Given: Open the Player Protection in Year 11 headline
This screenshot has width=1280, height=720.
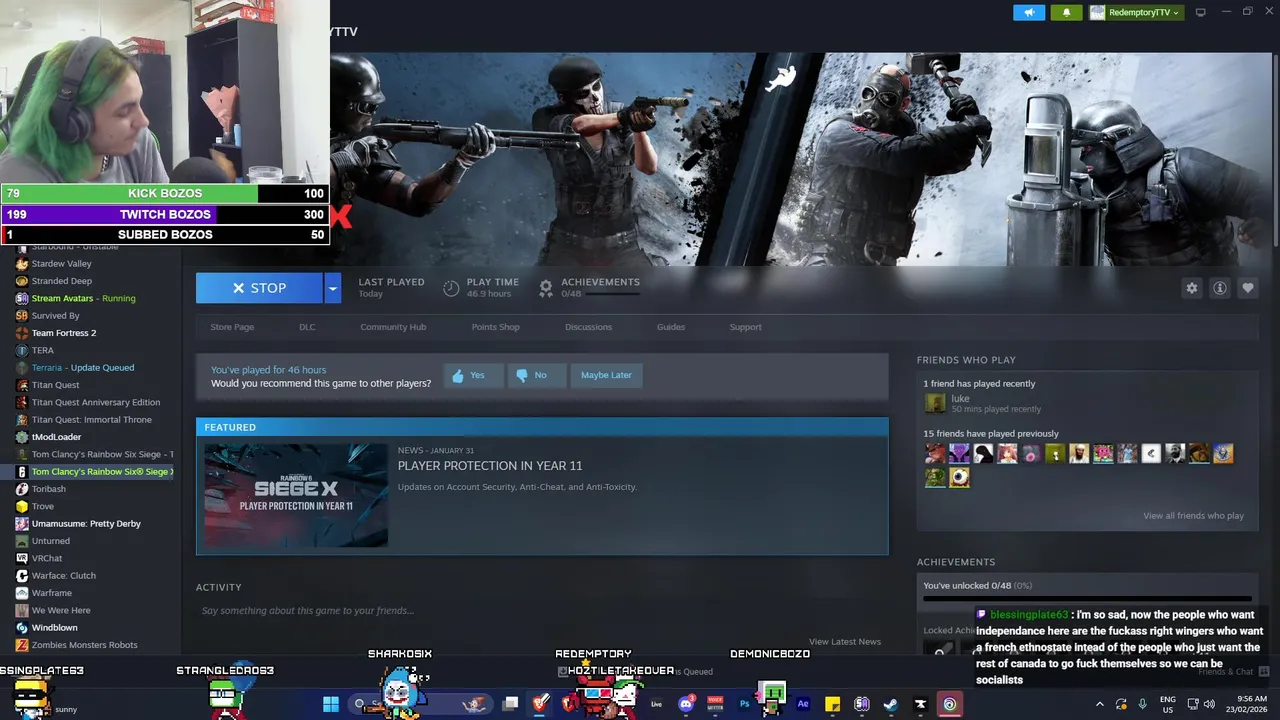Looking at the screenshot, I should pyautogui.click(x=490, y=466).
